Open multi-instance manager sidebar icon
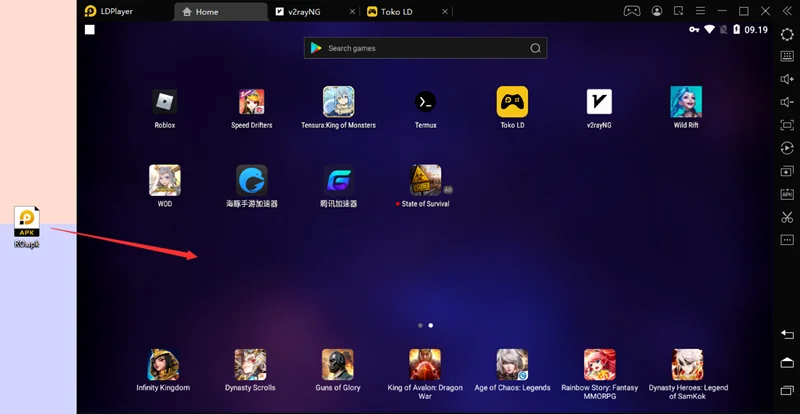The width and height of the screenshot is (800, 414). pos(787,171)
